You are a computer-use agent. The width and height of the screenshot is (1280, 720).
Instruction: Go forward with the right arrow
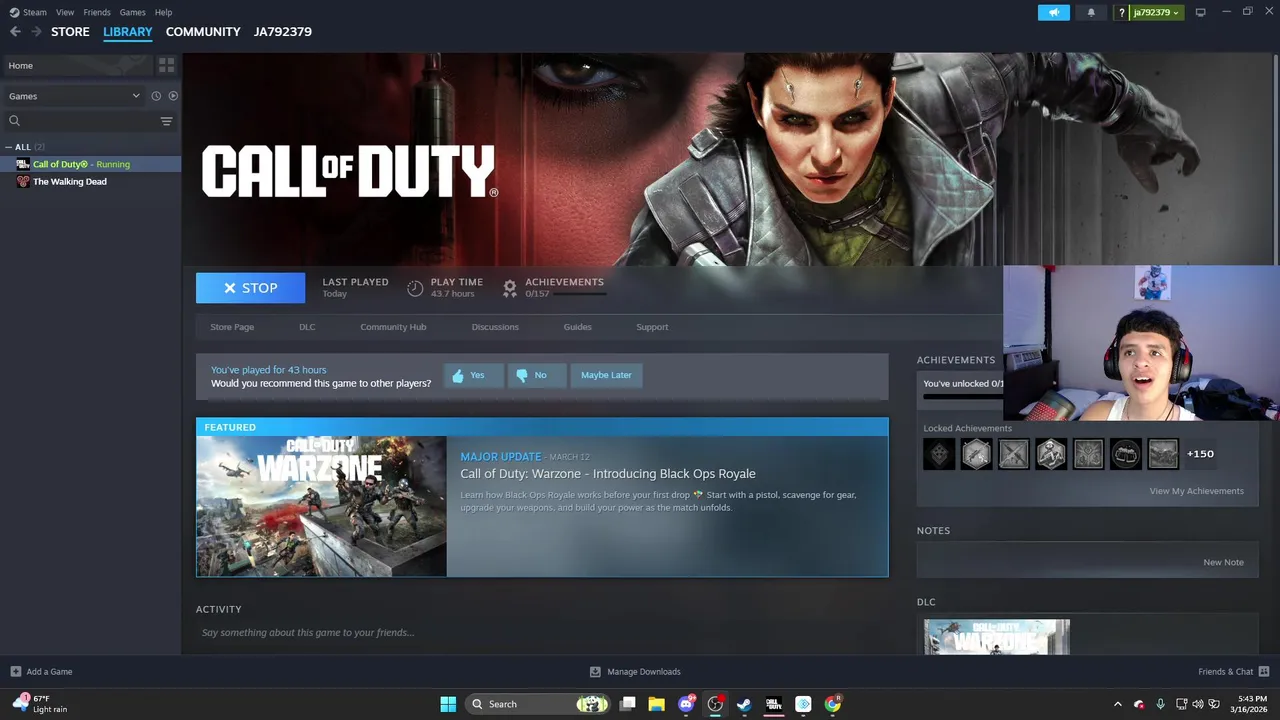(x=37, y=32)
